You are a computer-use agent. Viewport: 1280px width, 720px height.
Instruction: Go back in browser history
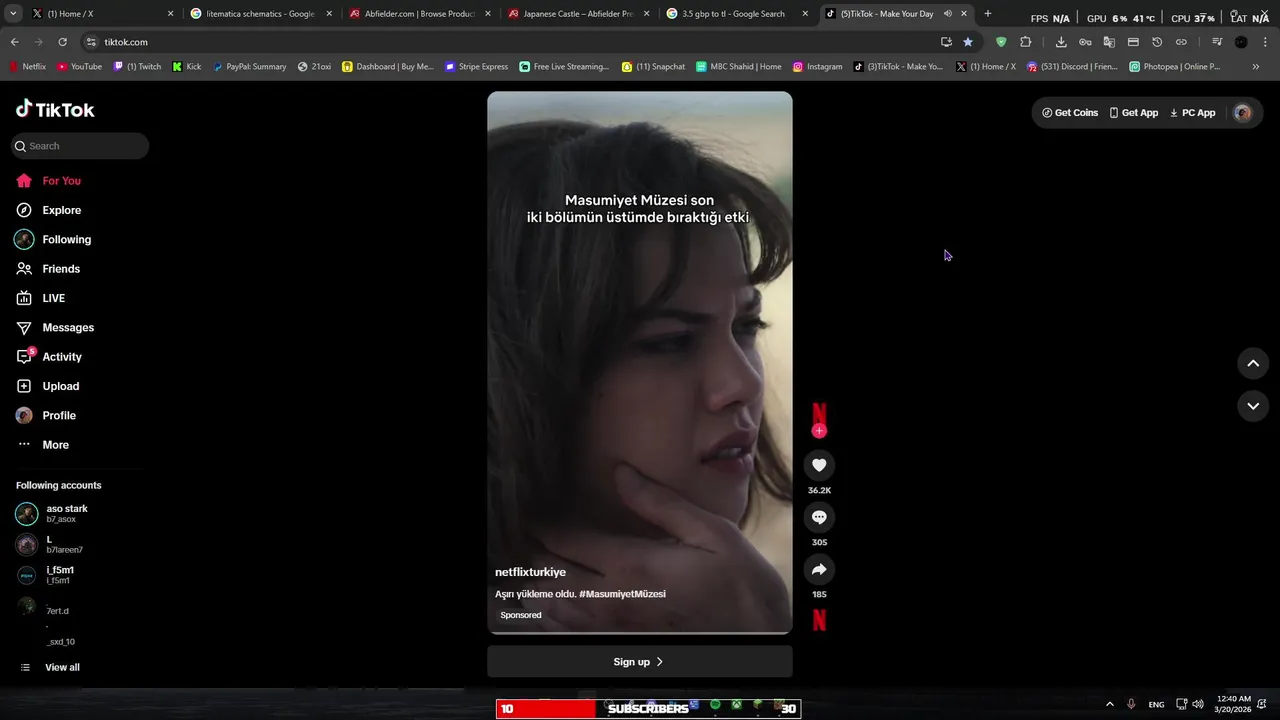pyautogui.click(x=14, y=42)
